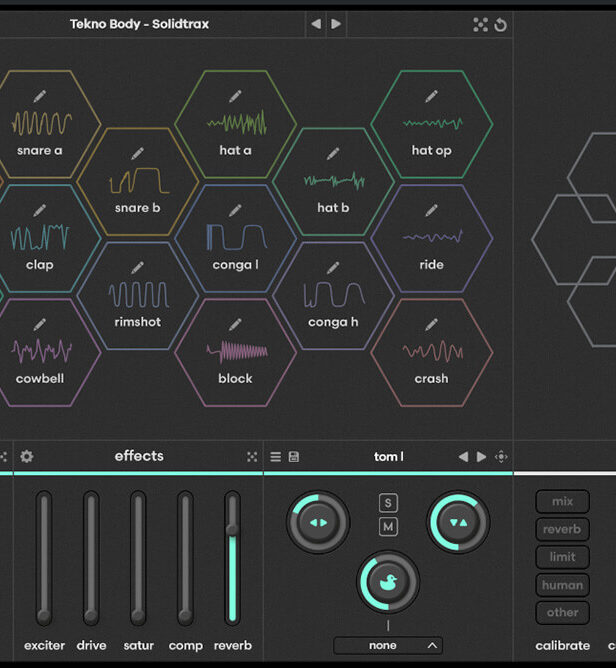The width and height of the screenshot is (616, 668).
Task: Select the snare b waveform
Action: point(139,181)
